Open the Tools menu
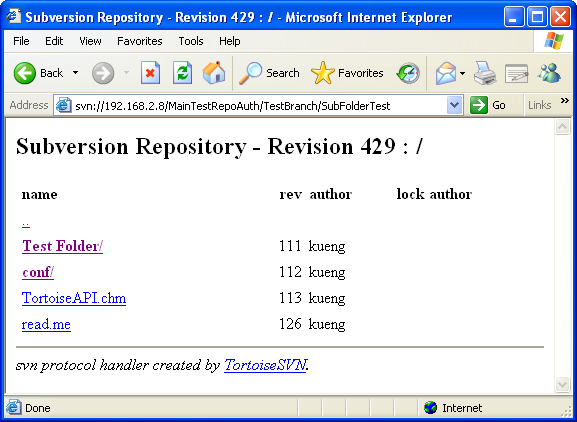 (191, 41)
